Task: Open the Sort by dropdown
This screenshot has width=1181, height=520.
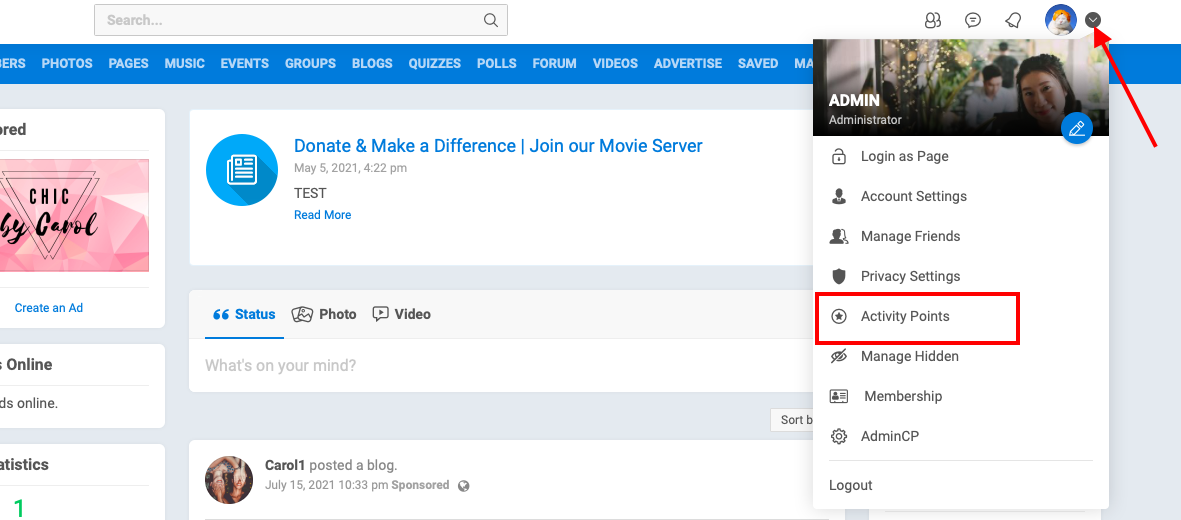Action: [792, 420]
